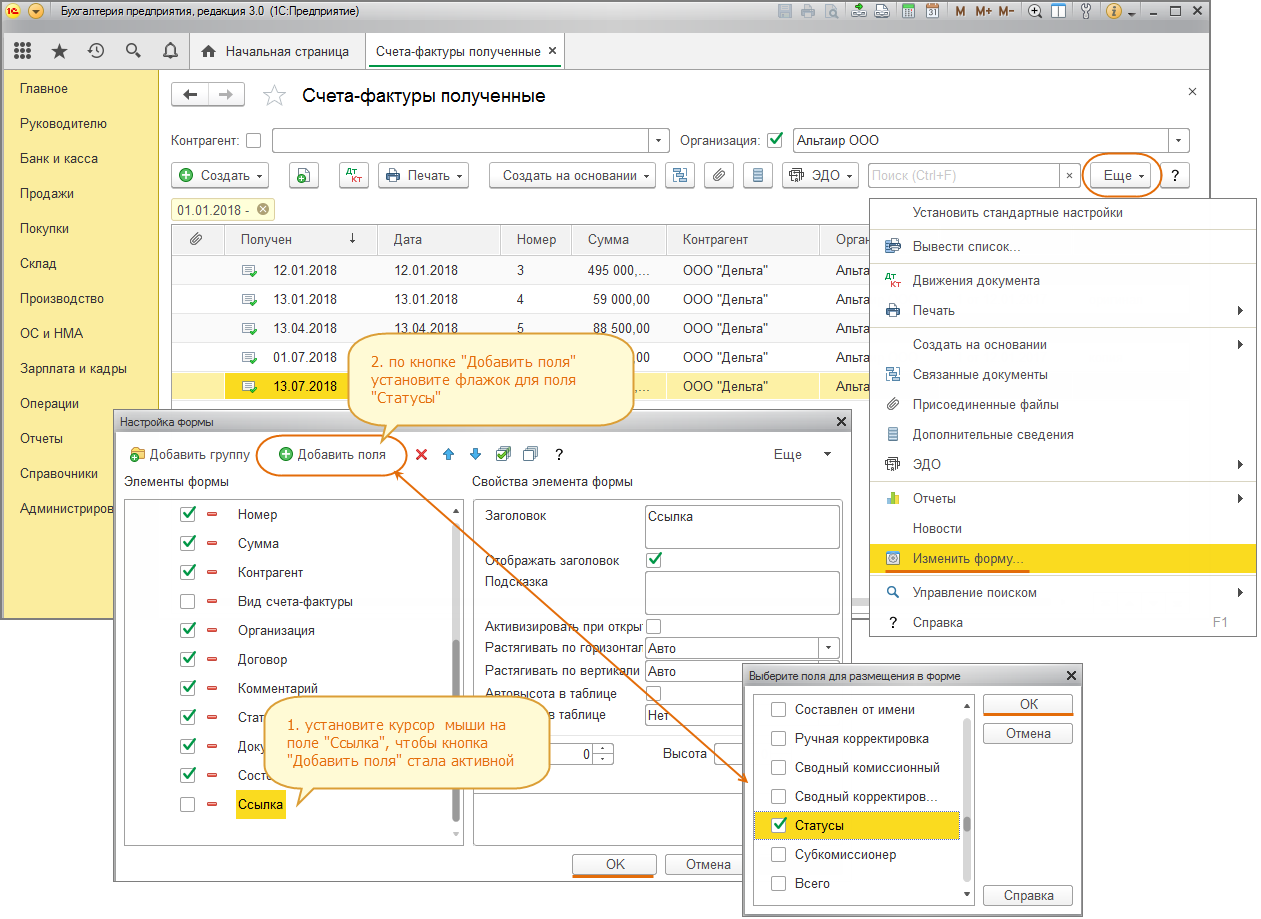This screenshot has width=1261, height=919.
Task: Toggle Отображать заголовок checkbox
Action: pyautogui.click(x=654, y=560)
